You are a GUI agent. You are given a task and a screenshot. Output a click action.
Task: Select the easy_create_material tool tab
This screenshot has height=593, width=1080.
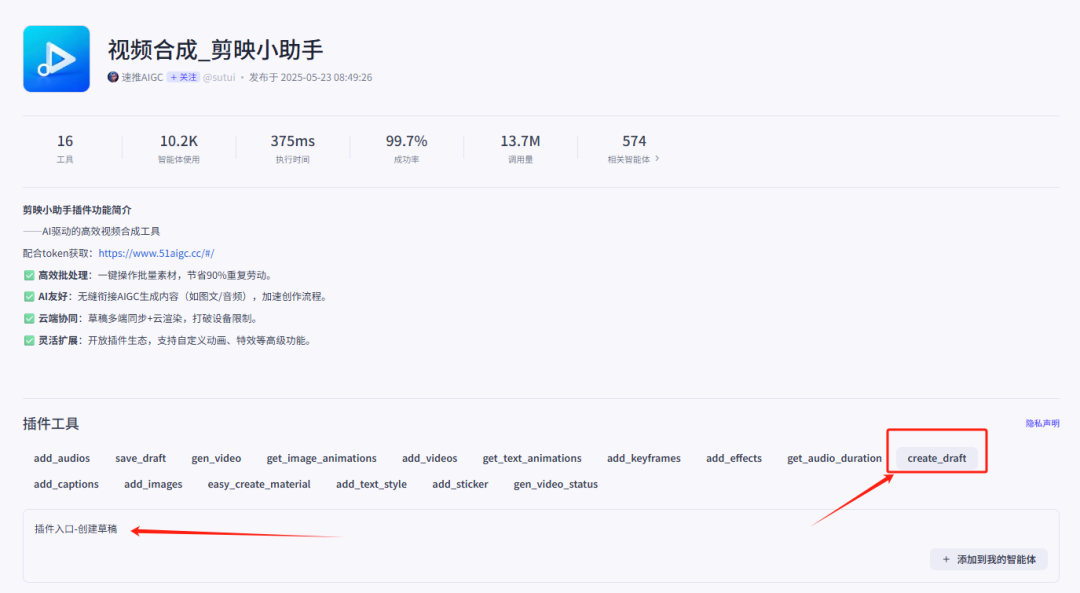tap(259, 484)
